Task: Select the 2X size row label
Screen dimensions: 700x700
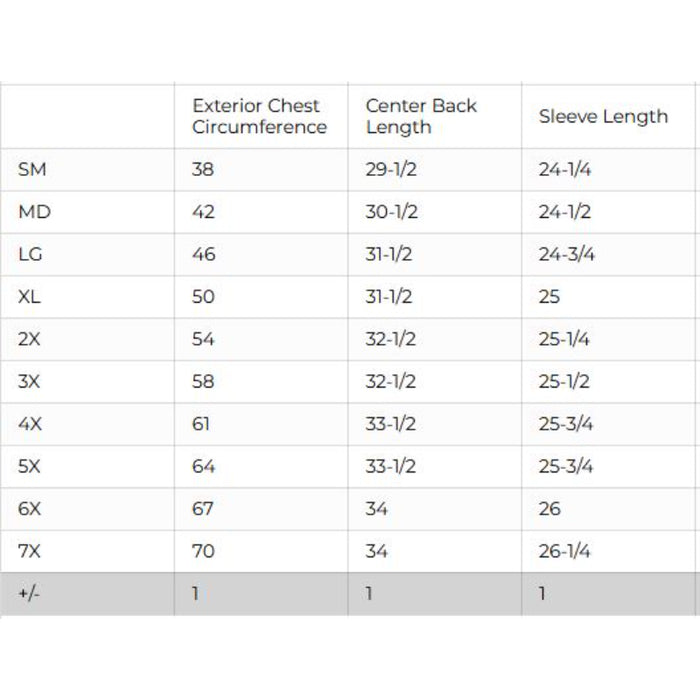Action: [30, 339]
